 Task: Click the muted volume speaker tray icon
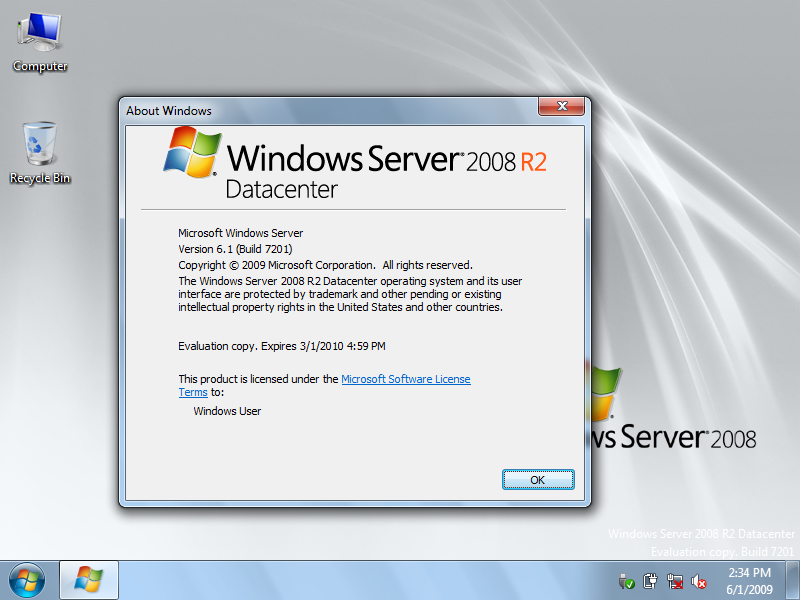[x=698, y=581]
